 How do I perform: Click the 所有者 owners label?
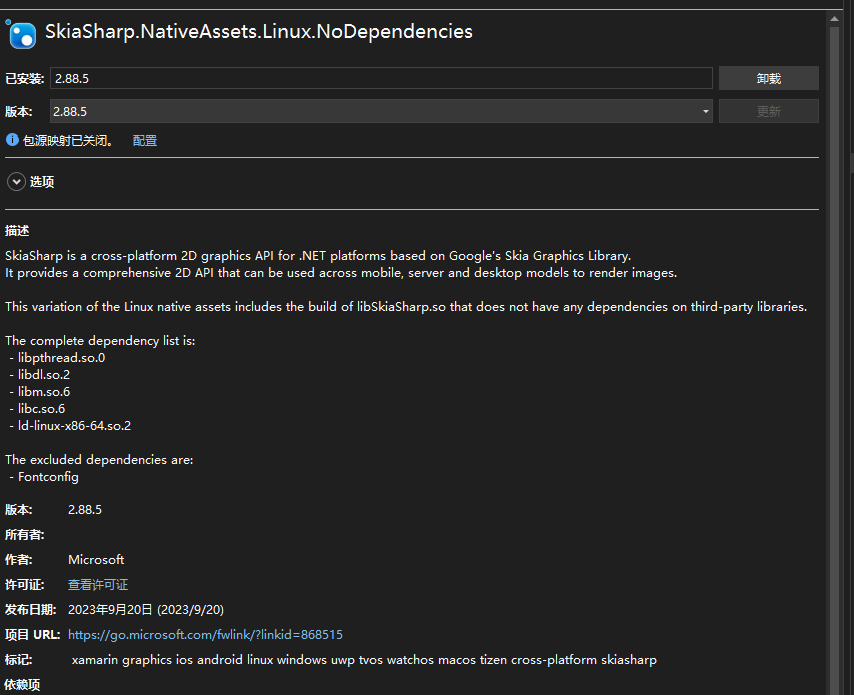tap(25, 535)
